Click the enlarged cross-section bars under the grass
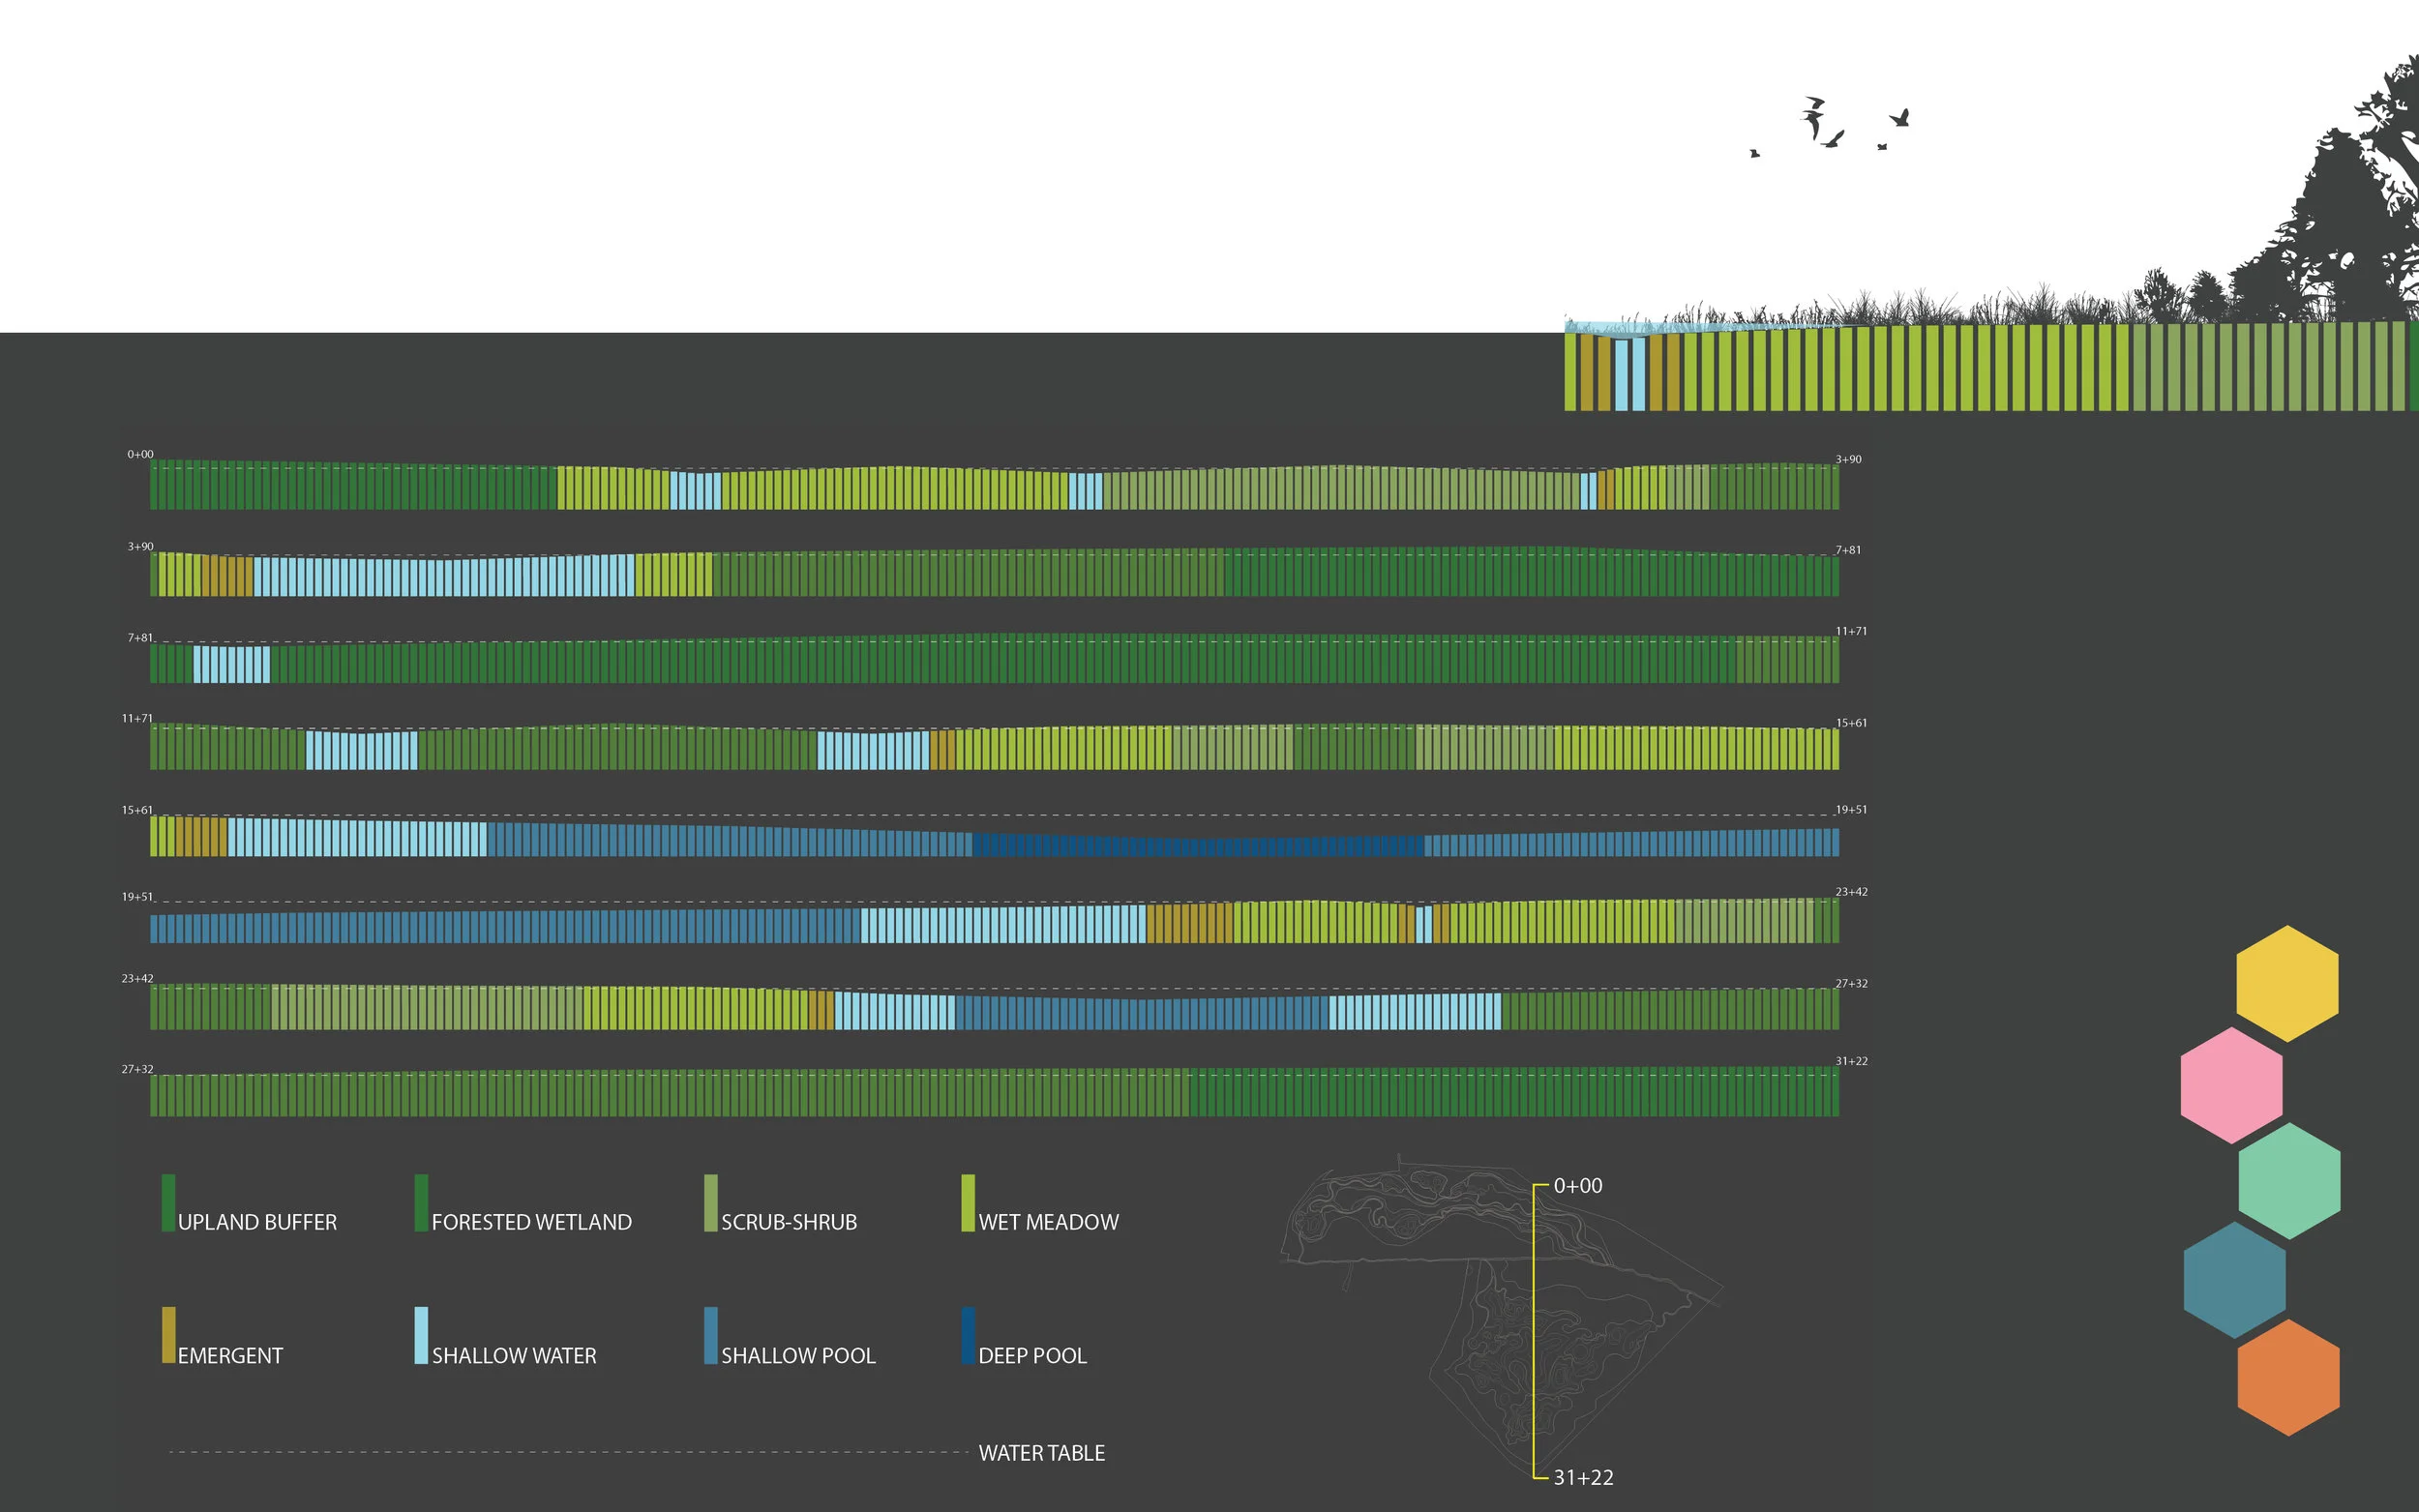 click(1985, 368)
